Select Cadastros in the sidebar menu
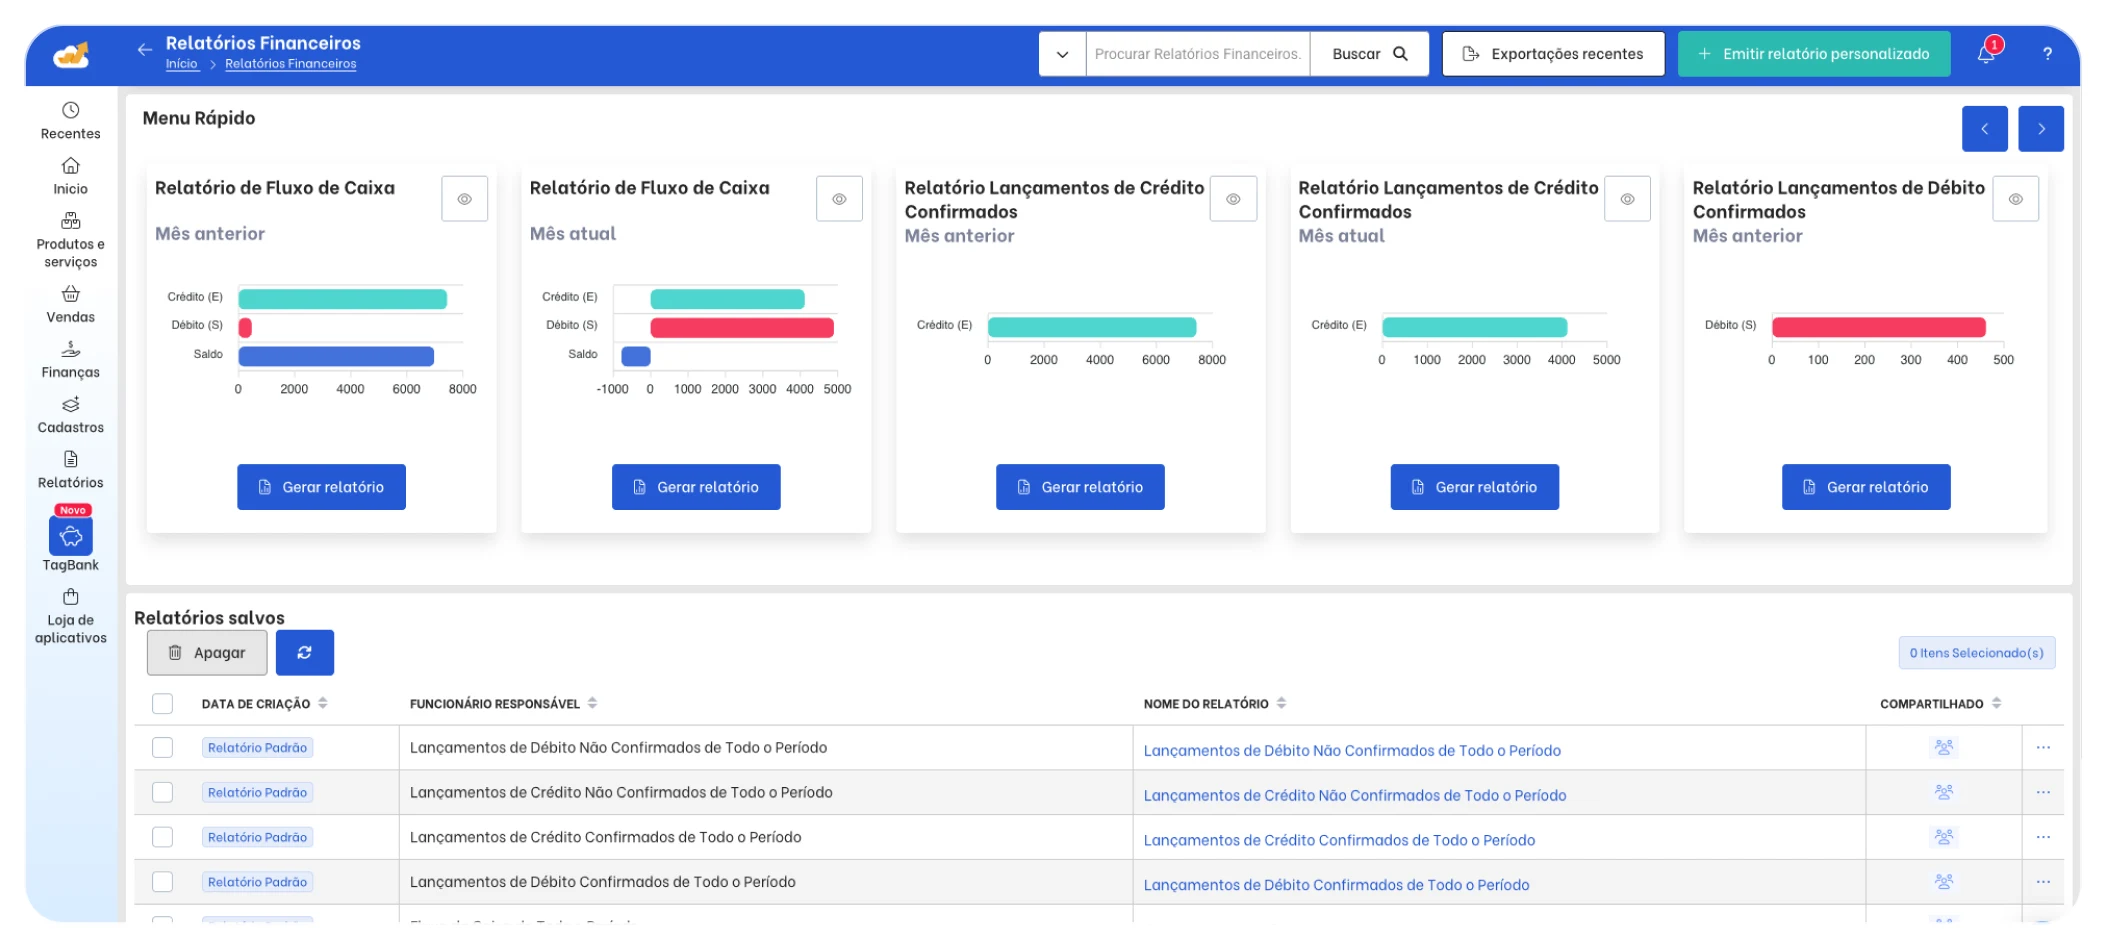This screenshot has width=2106, height=946. pyautogui.click(x=70, y=415)
